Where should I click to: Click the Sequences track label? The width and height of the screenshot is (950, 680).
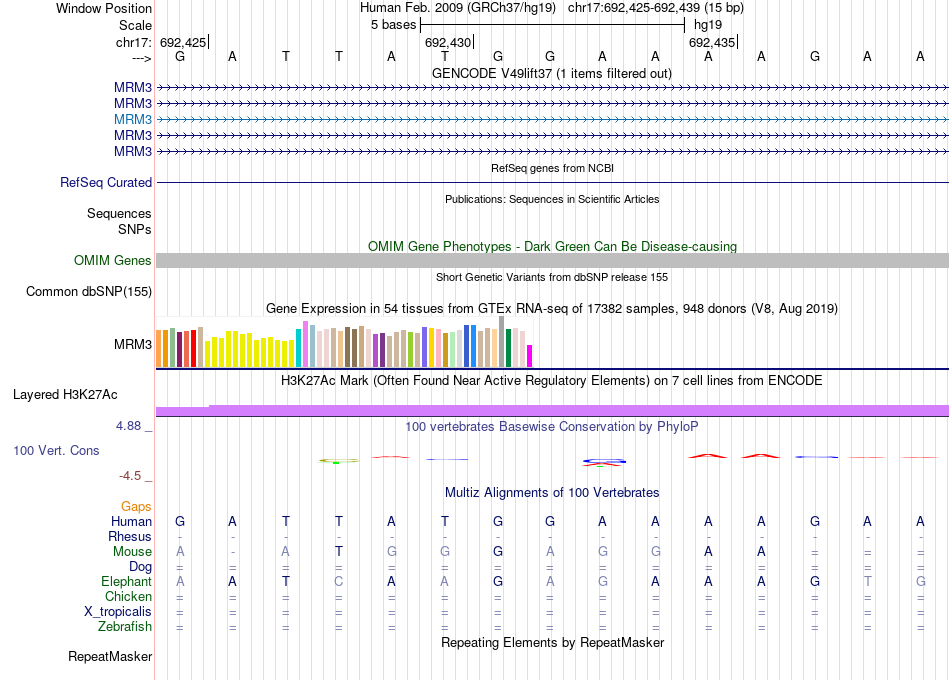(119, 213)
